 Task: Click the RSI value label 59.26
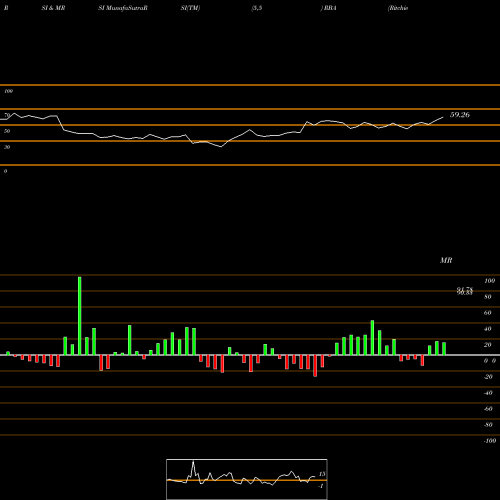pyautogui.click(x=460, y=115)
